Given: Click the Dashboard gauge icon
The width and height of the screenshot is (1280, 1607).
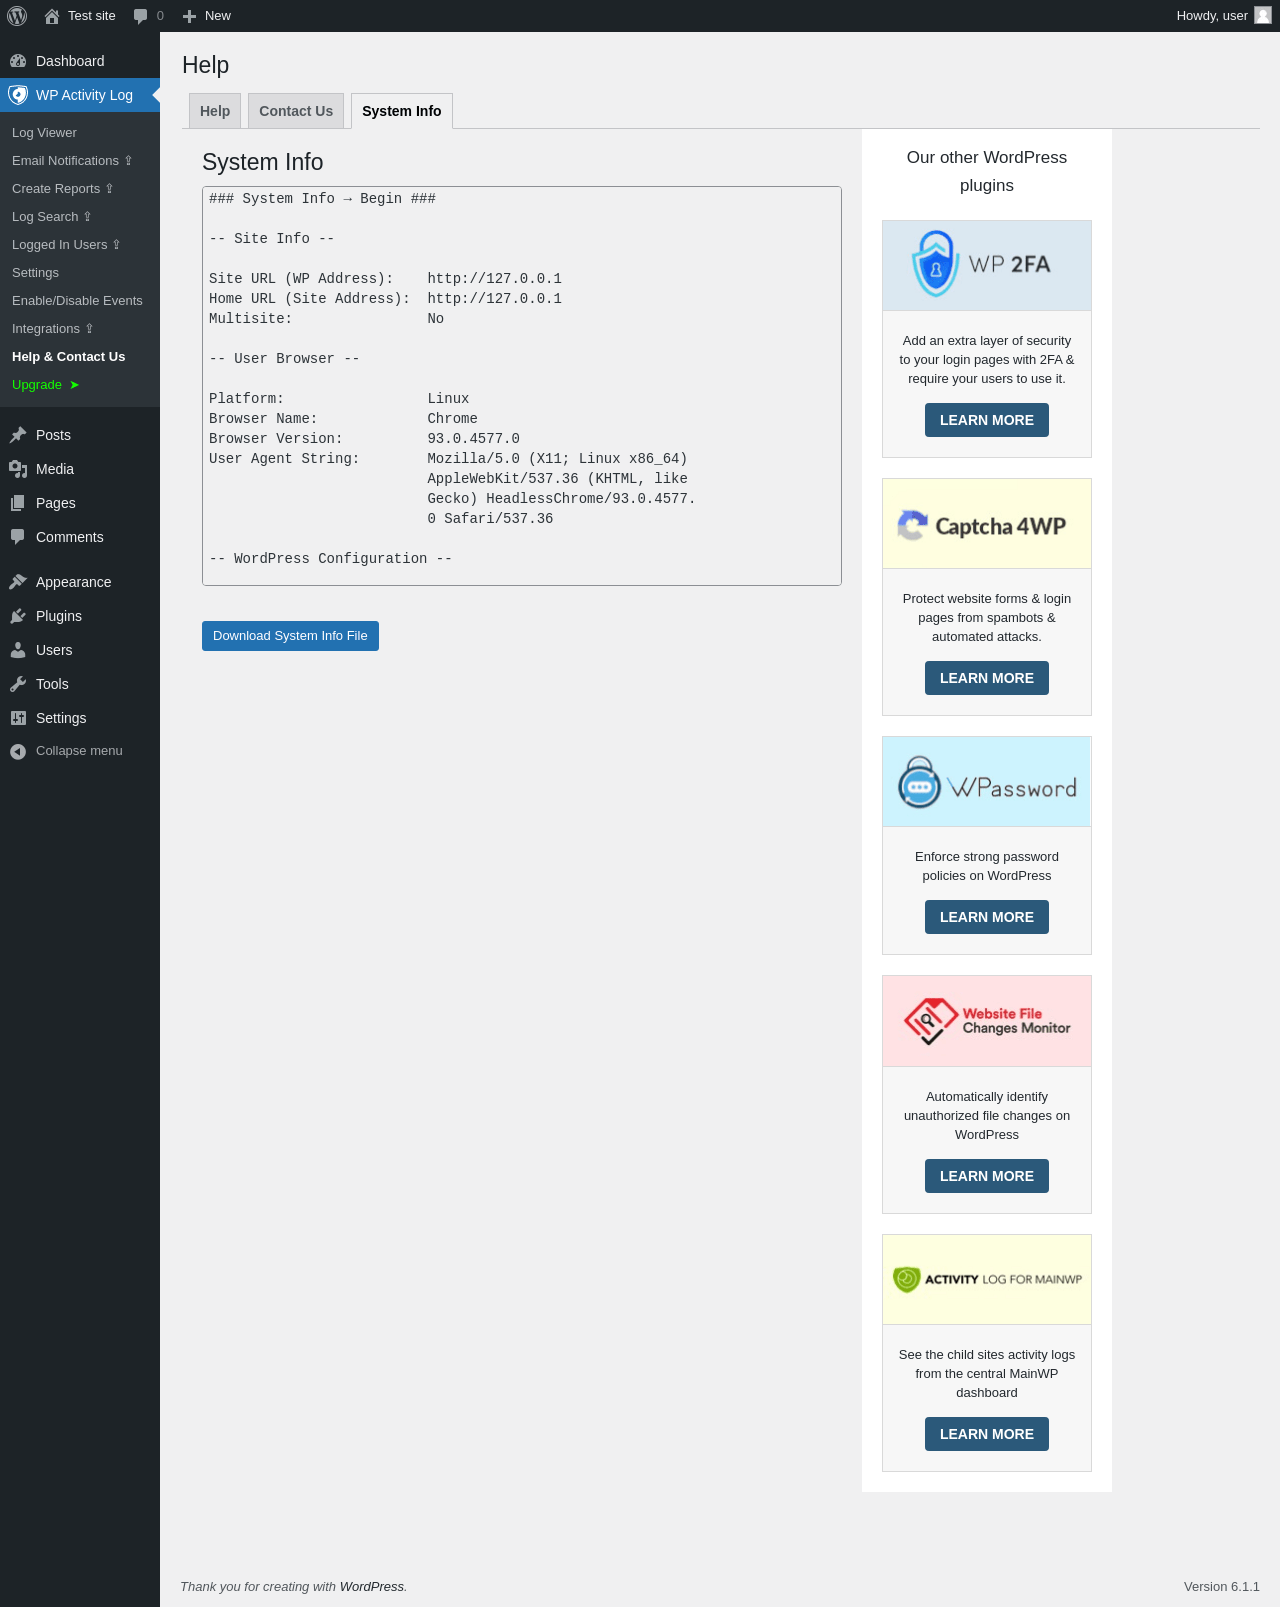Looking at the screenshot, I should [x=18, y=61].
